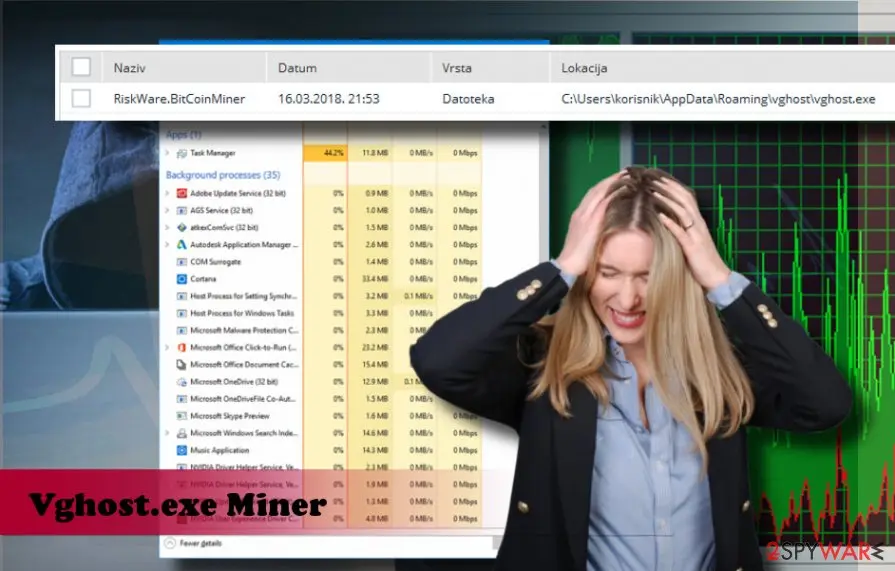The image size is (895, 571).
Task: Click the 23.2 MB memory value for Office Click-to-Run
Action: 375,347
